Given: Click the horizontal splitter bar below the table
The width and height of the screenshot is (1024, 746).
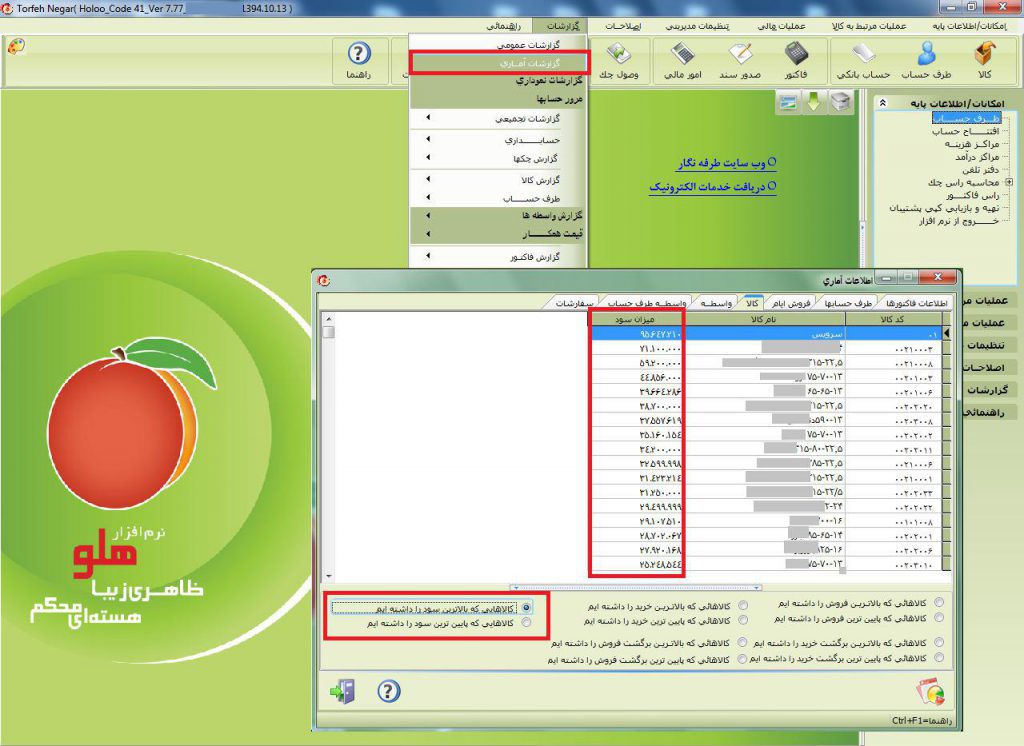Looking at the screenshot, I should [635, 587].
